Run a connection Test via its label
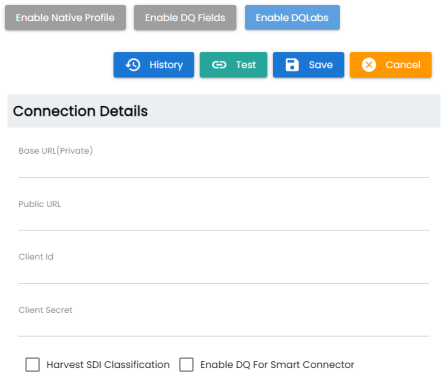 click(x=246, y=65)
